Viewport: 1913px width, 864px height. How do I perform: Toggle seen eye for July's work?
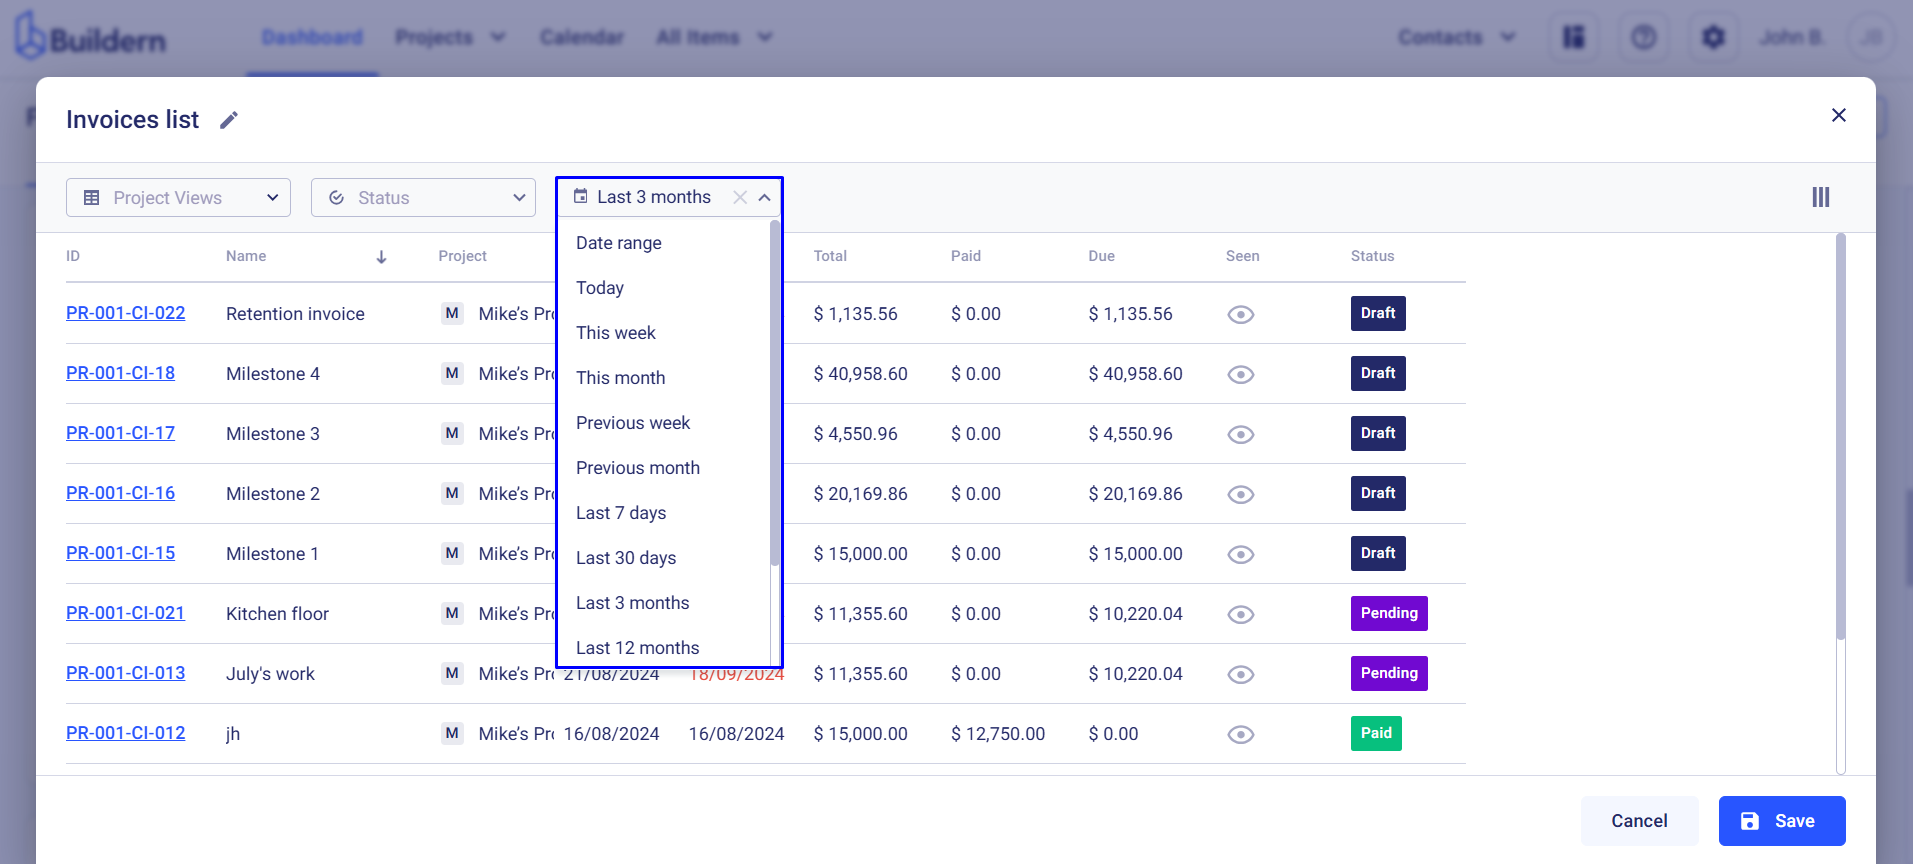[x=1241, y=674]
